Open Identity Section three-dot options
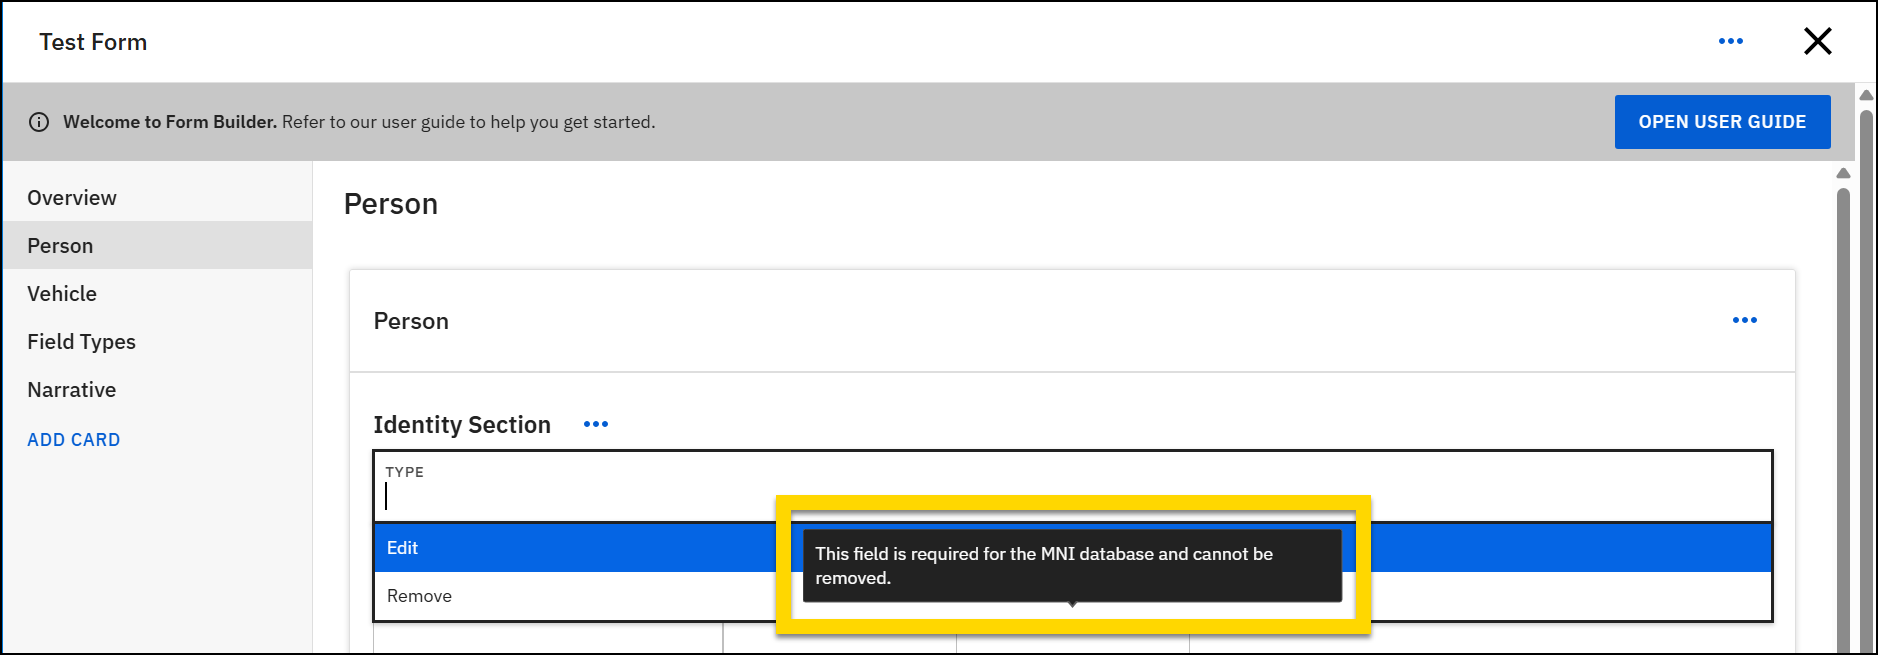The image size is (1878, 655). (x=596, y=424)
